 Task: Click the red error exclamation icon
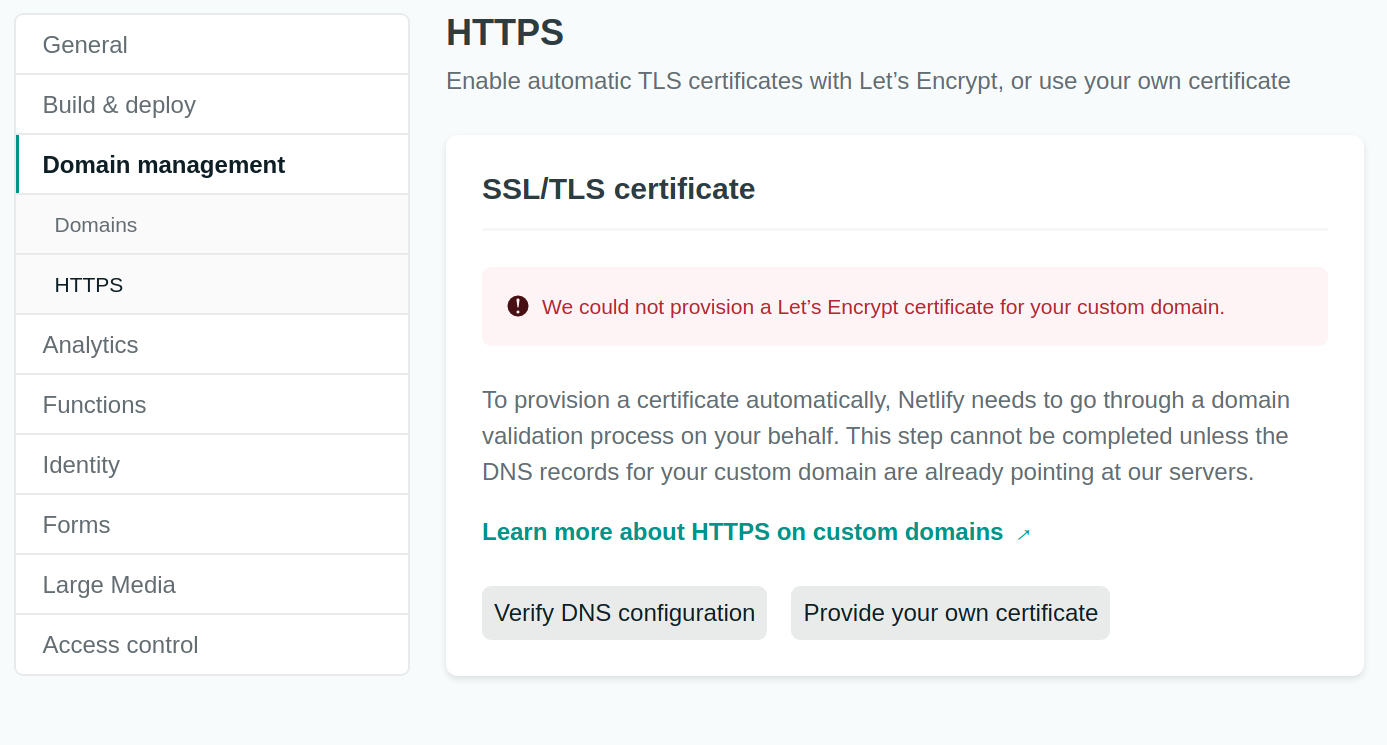518,306
